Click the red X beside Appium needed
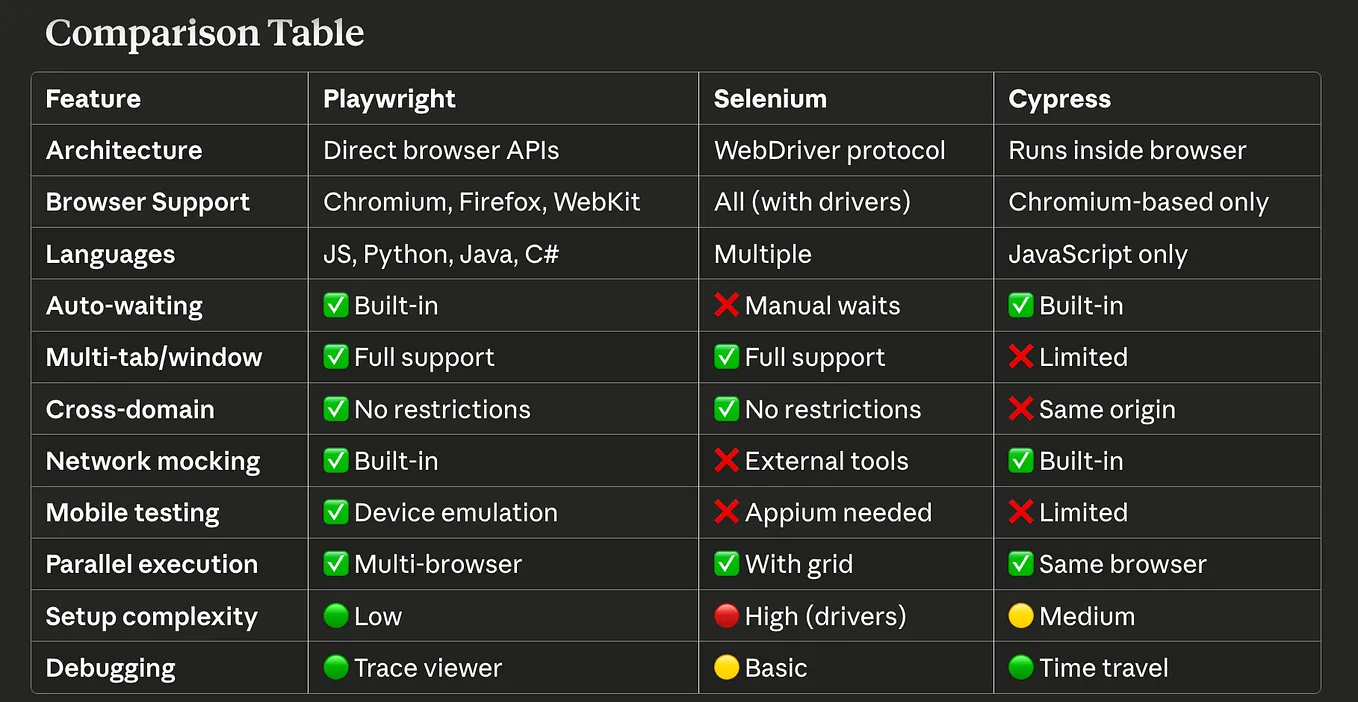The image size is (1358, 702). tap(726, 513)
